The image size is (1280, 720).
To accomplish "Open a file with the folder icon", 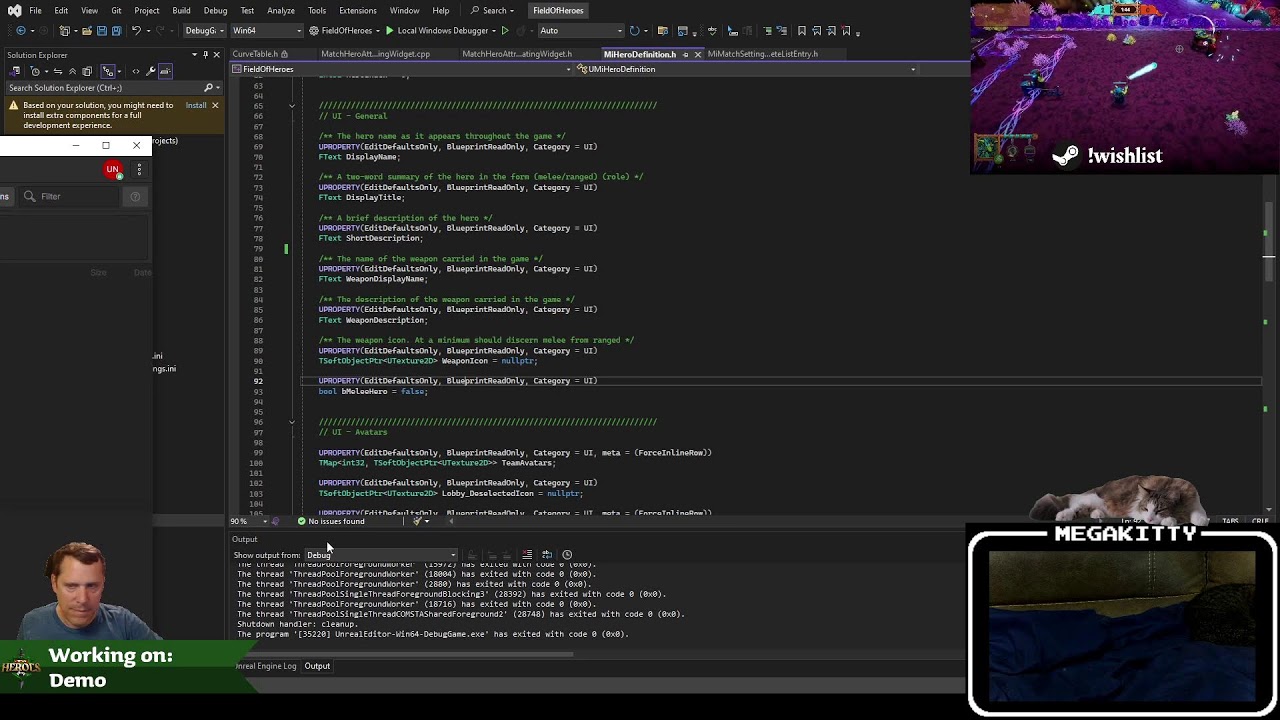I will tap(87, 31).
